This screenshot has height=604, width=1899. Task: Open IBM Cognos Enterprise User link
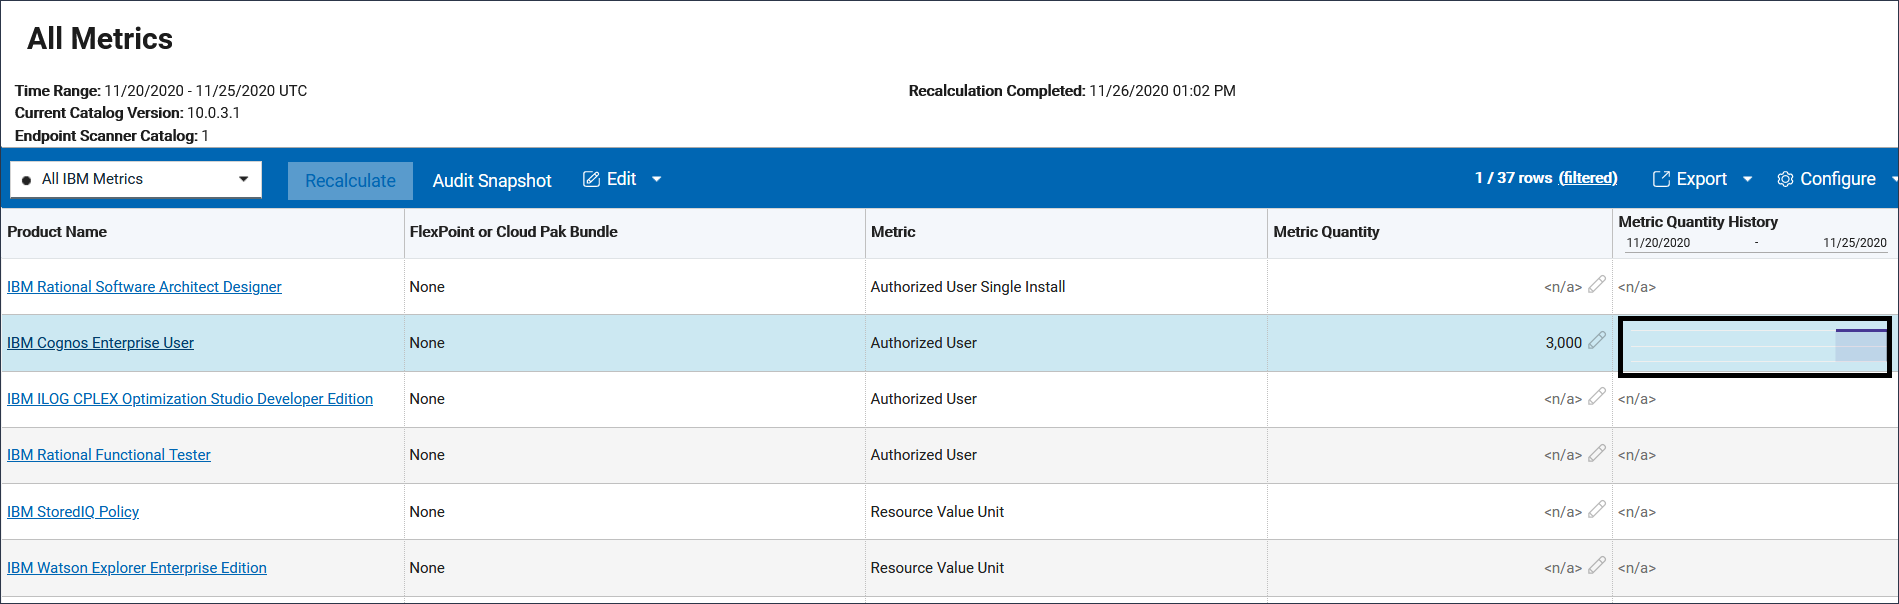tap(100, 343)
